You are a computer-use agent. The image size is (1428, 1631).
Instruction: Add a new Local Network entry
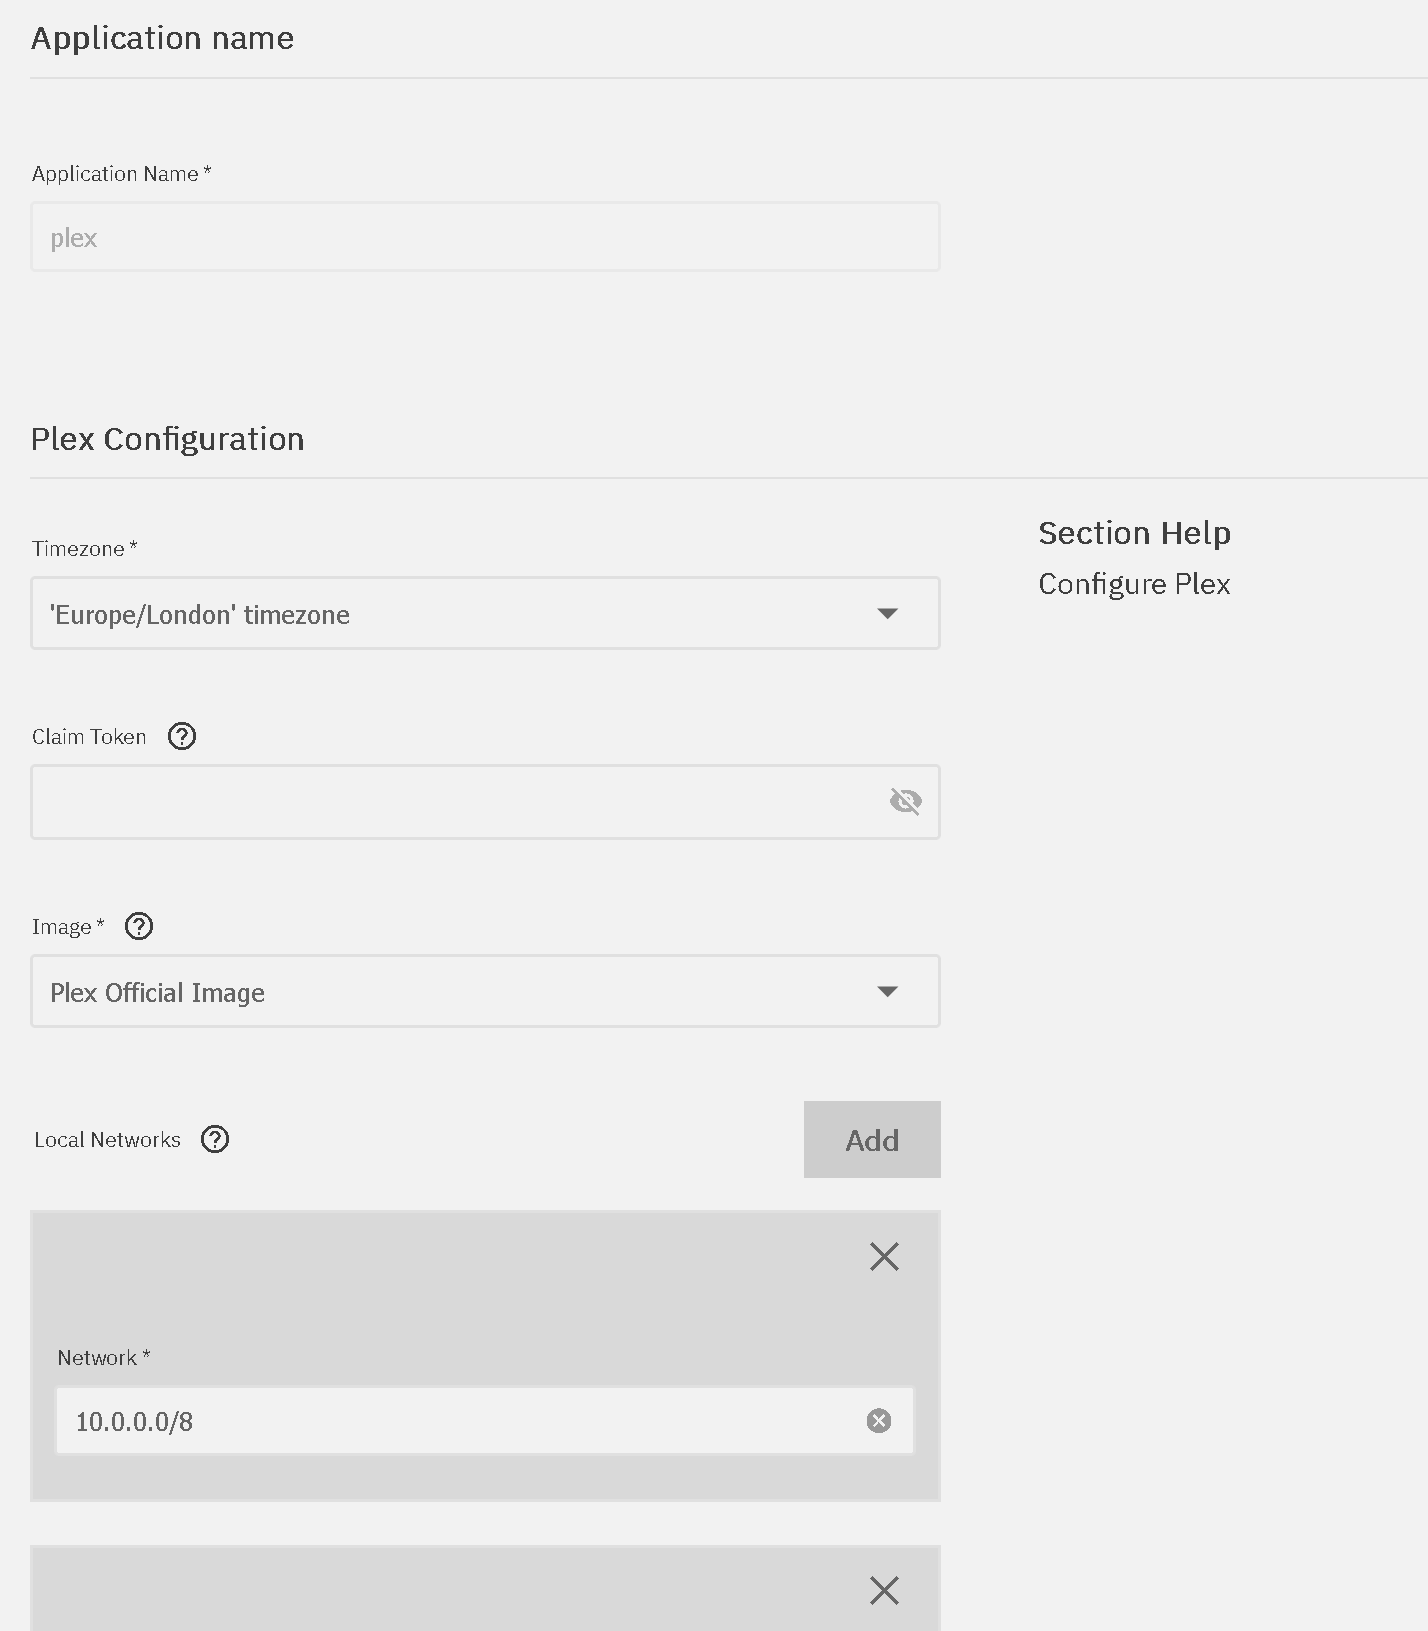[872, 1140]
